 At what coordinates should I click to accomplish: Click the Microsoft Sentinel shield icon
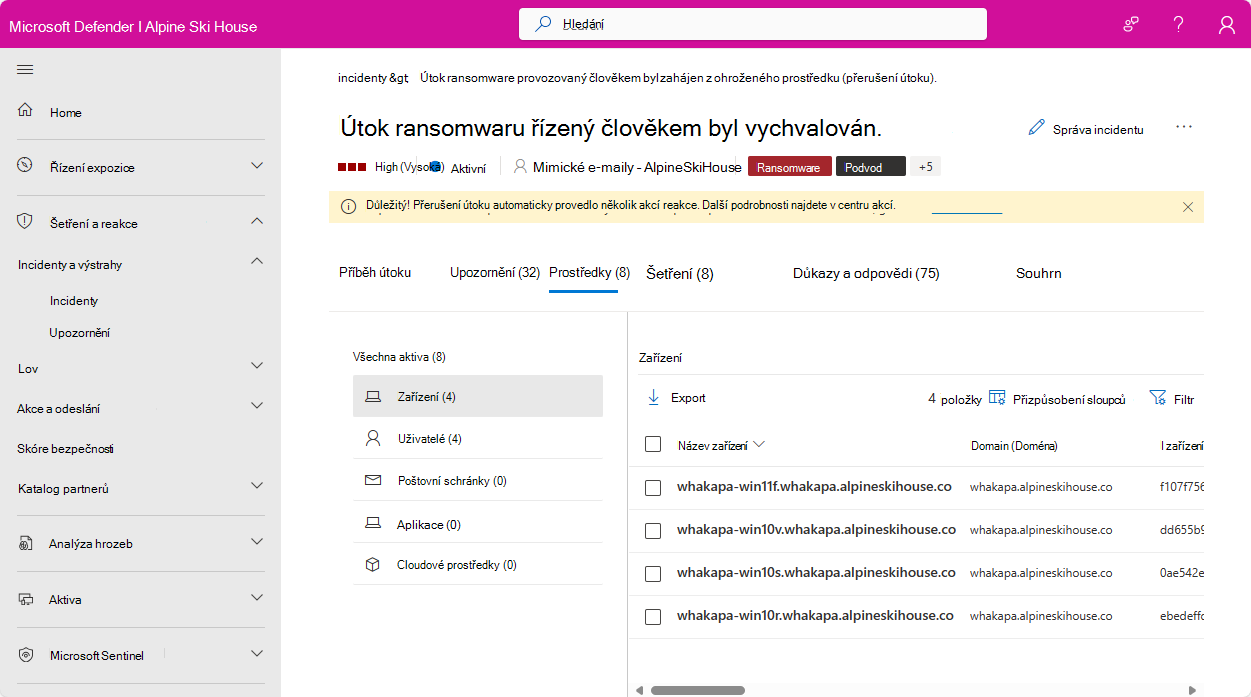coord(27,655)
